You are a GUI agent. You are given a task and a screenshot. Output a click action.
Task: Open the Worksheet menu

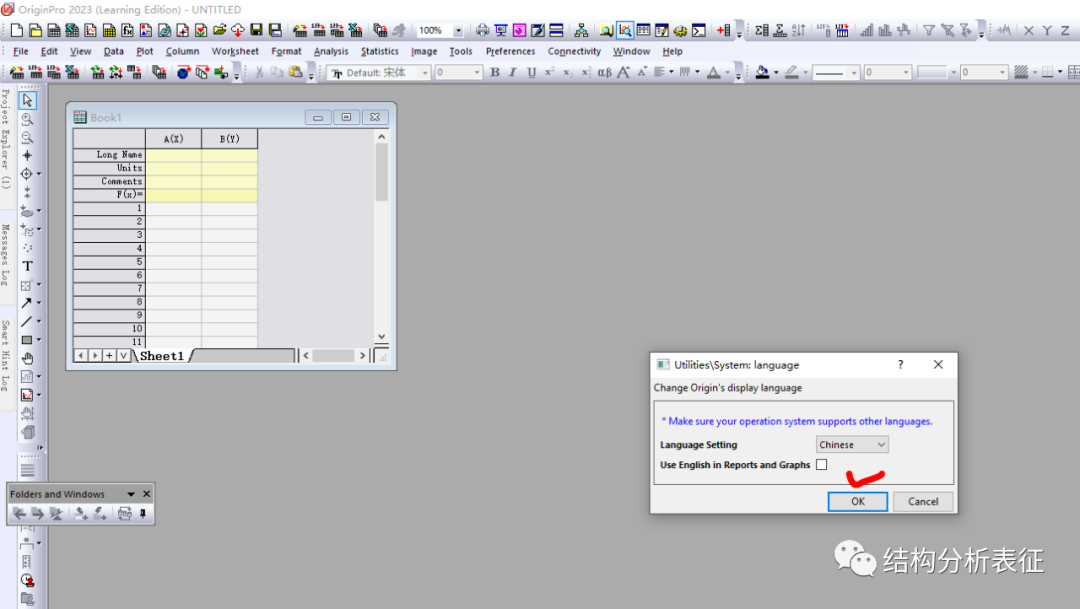click(235, 52)
